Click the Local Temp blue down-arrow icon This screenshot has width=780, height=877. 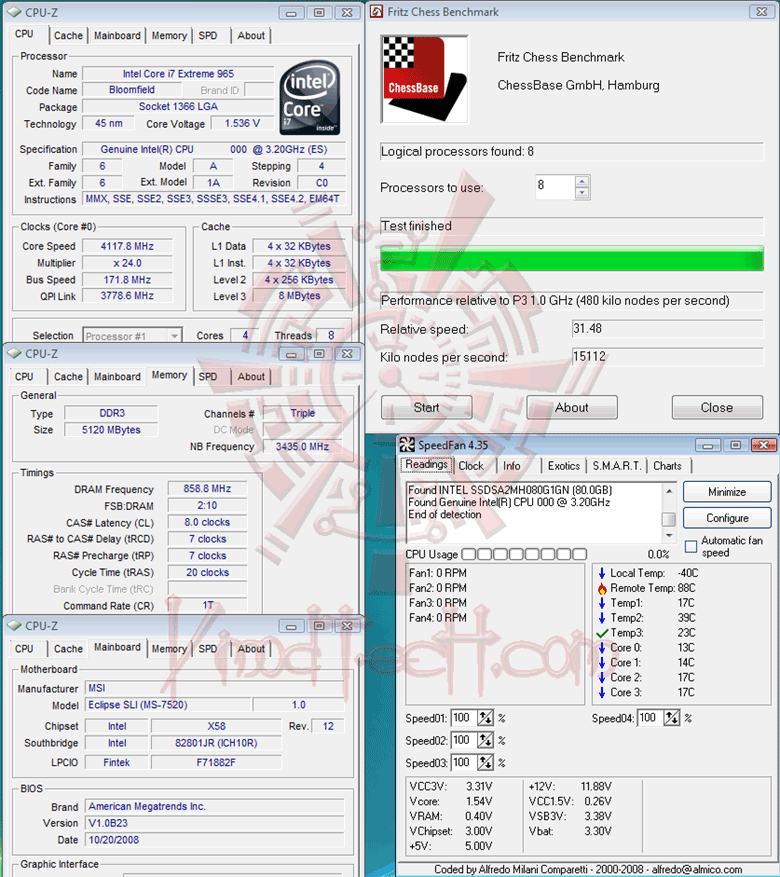[602, 573]
